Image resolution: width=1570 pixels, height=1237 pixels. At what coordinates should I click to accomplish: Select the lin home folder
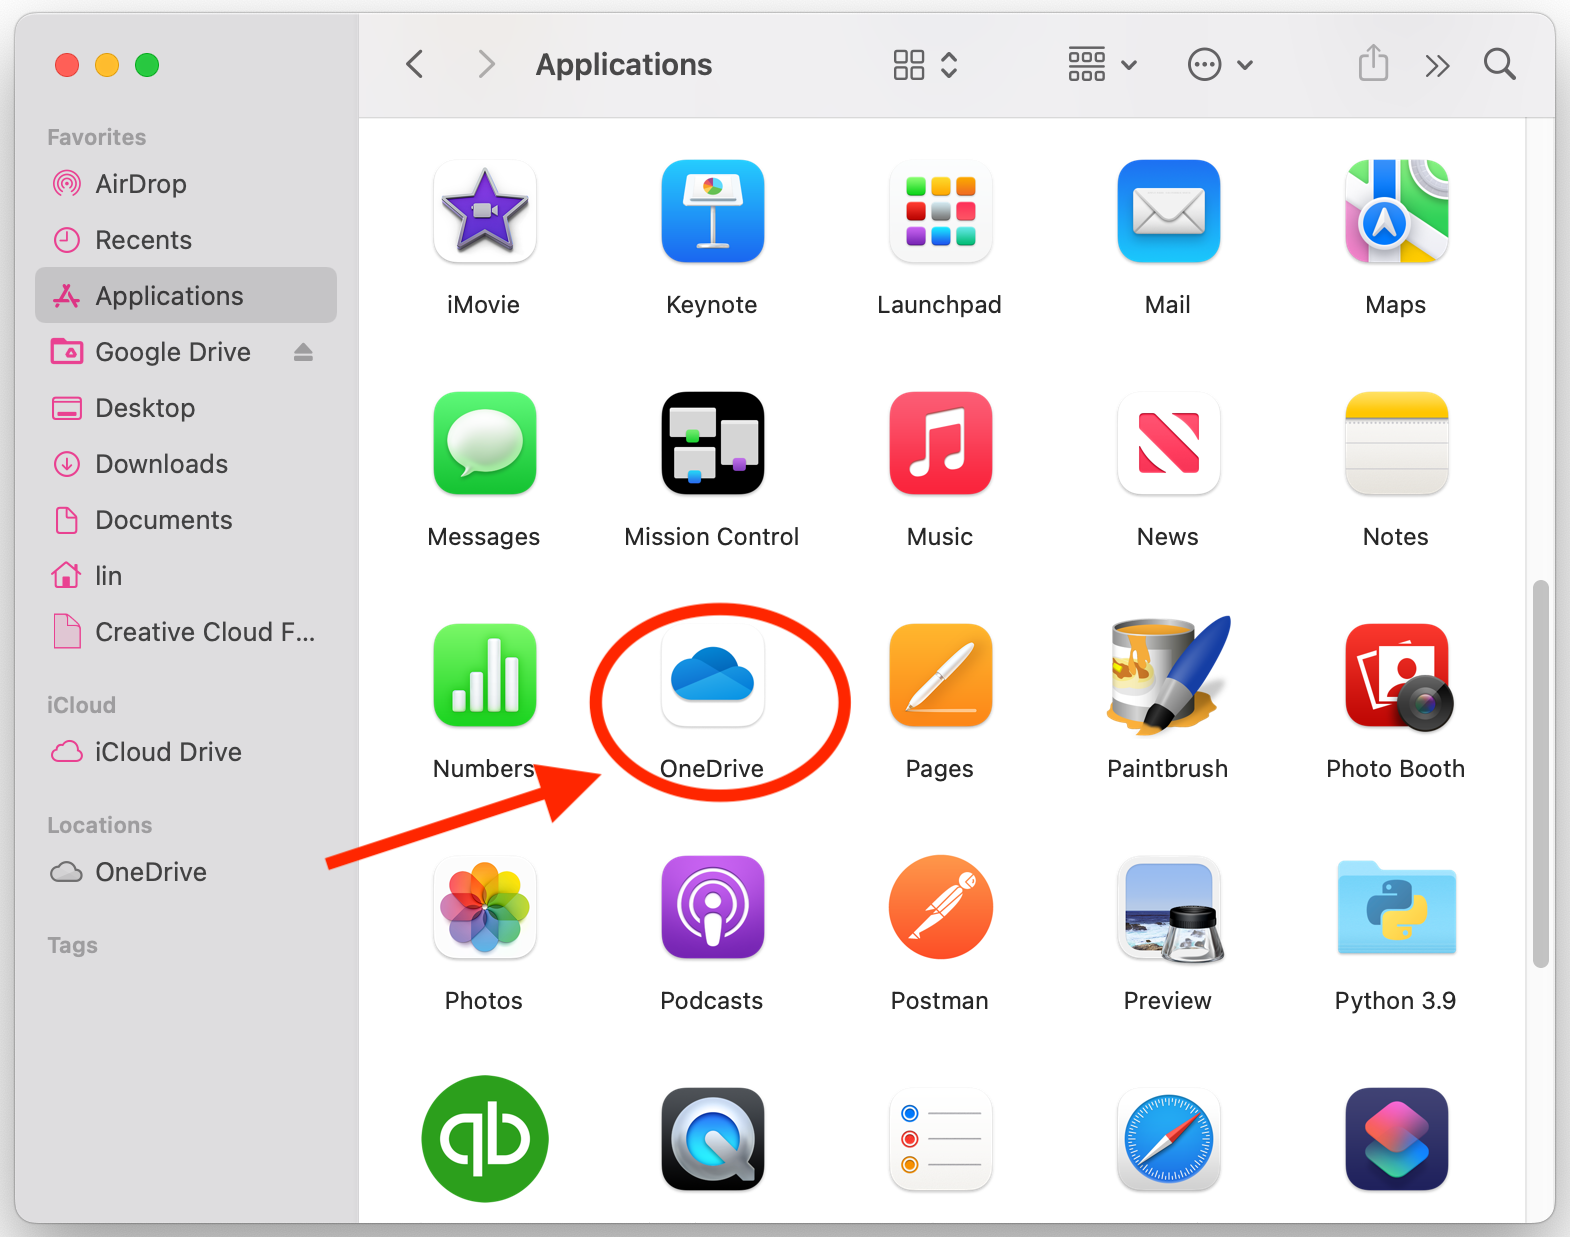[x=186, y=576]
